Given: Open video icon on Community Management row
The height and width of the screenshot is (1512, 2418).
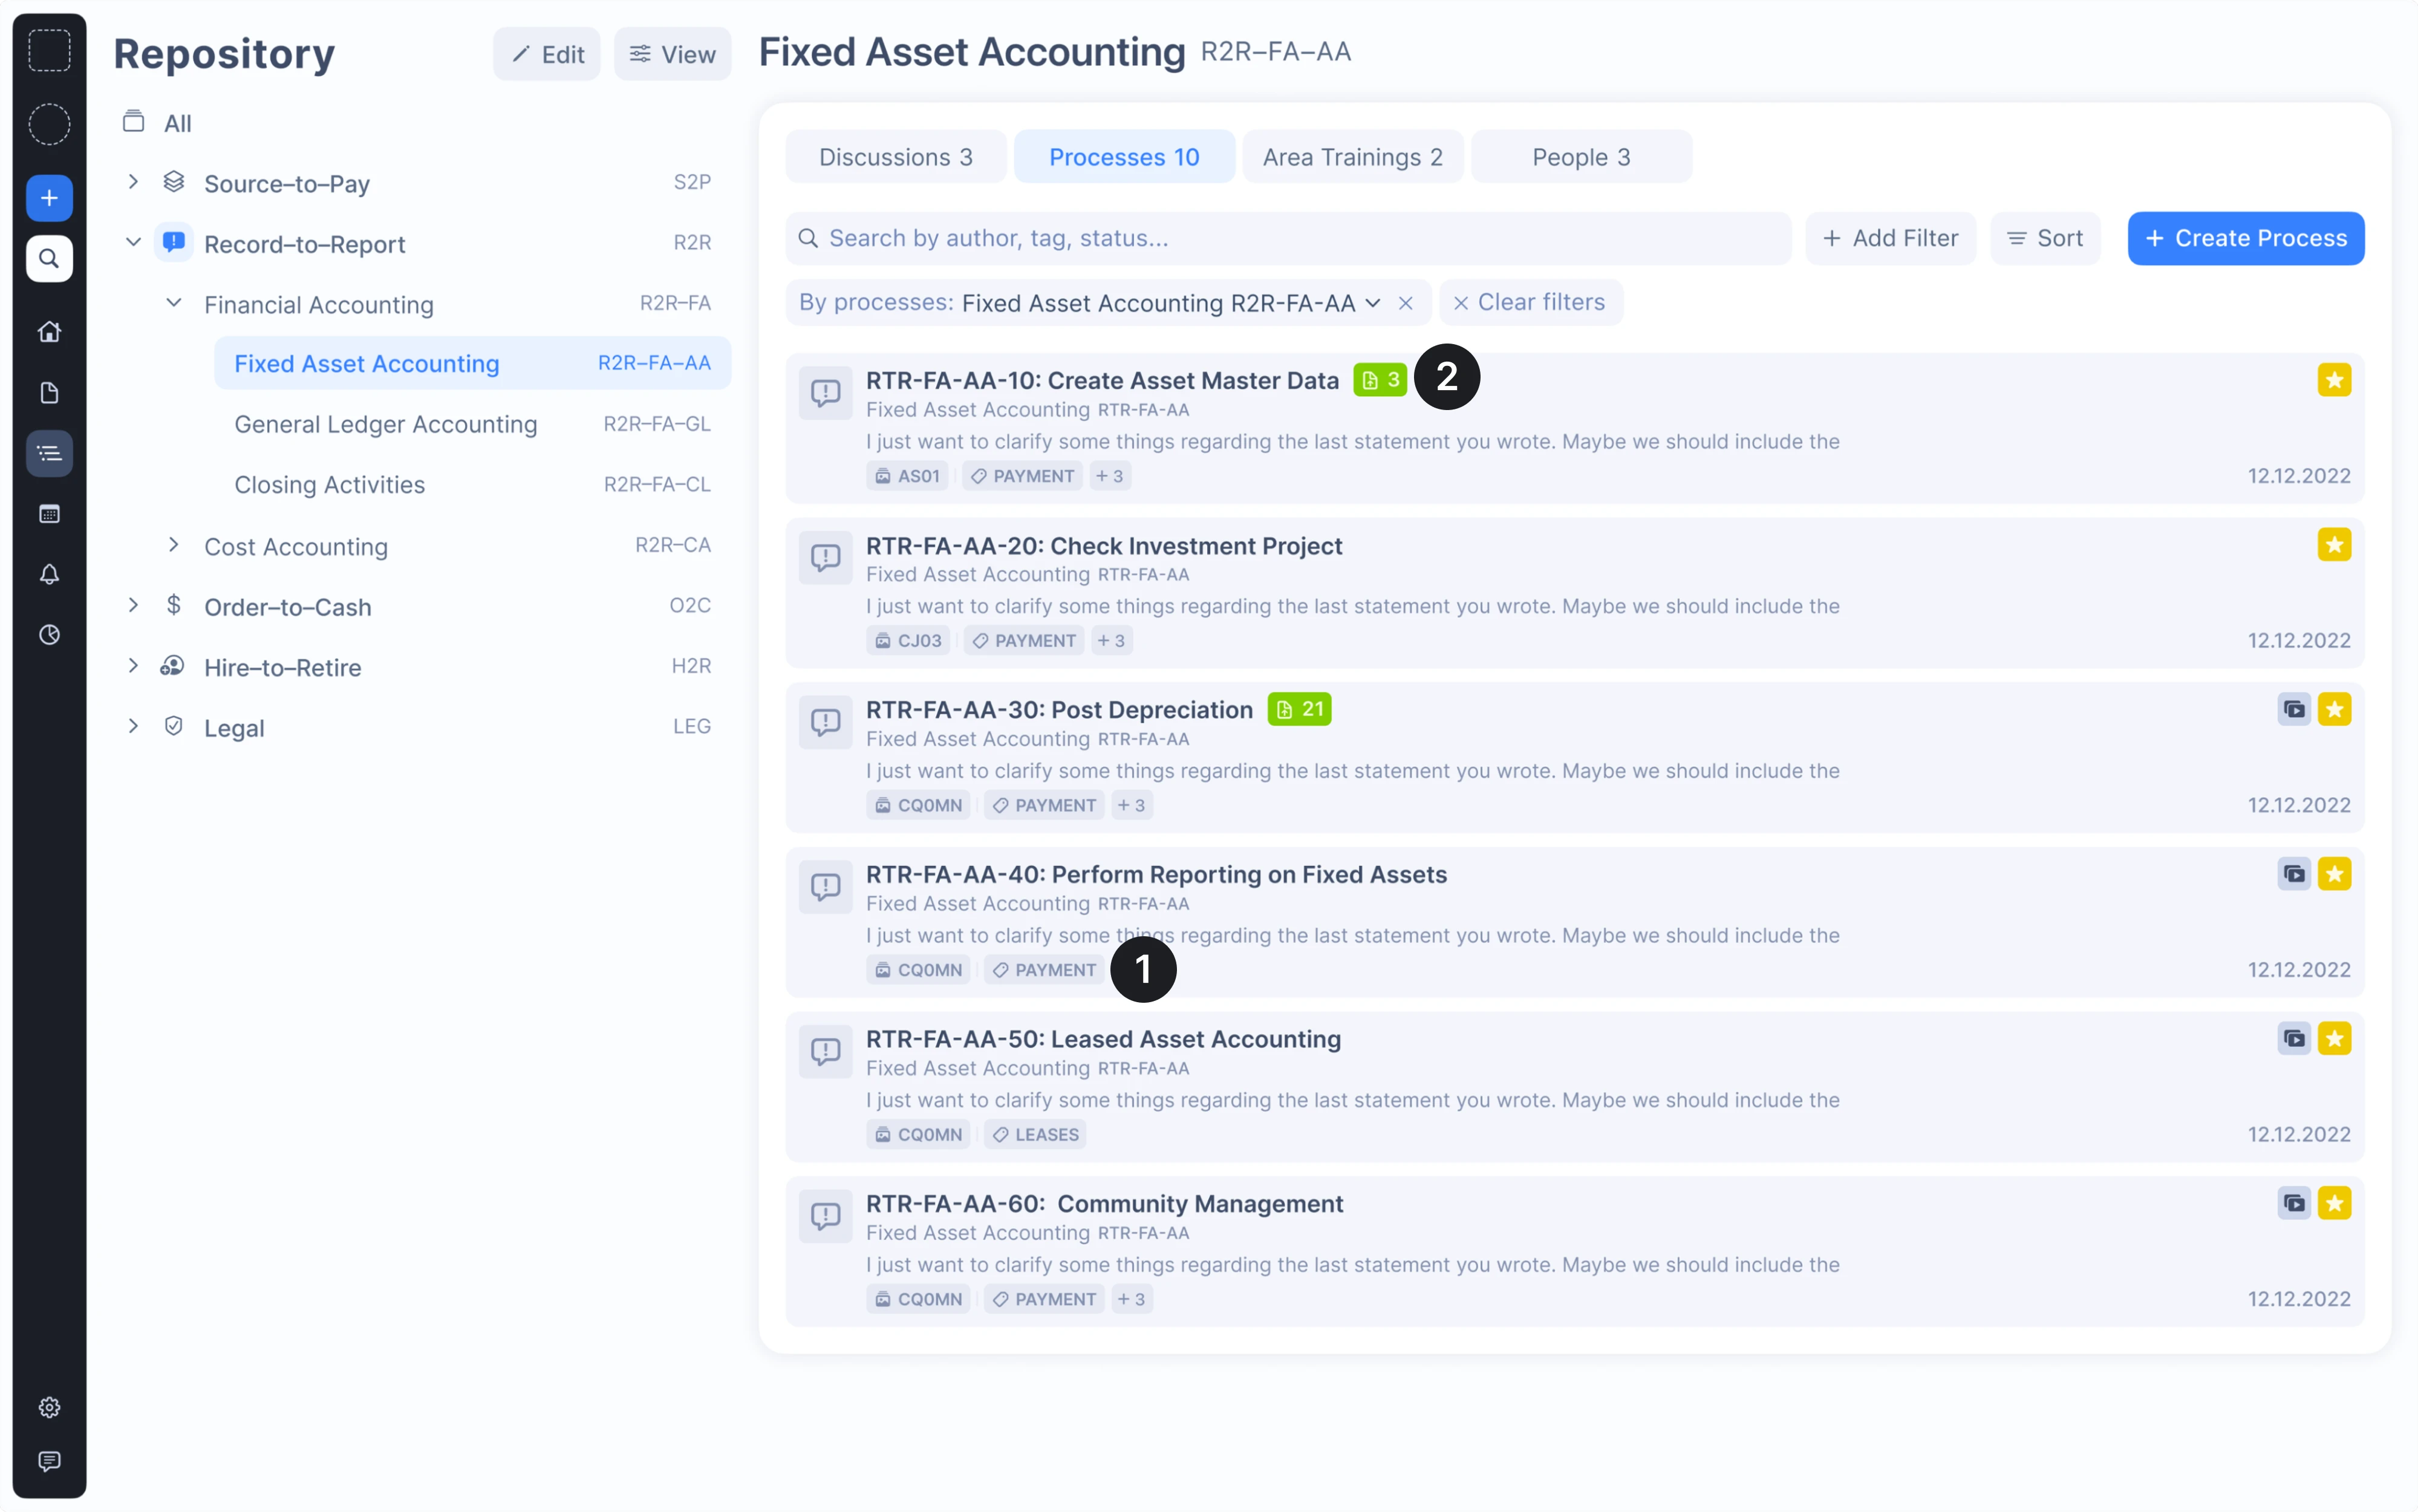Looking at the screenshot, I should tap(2294, 1203).
